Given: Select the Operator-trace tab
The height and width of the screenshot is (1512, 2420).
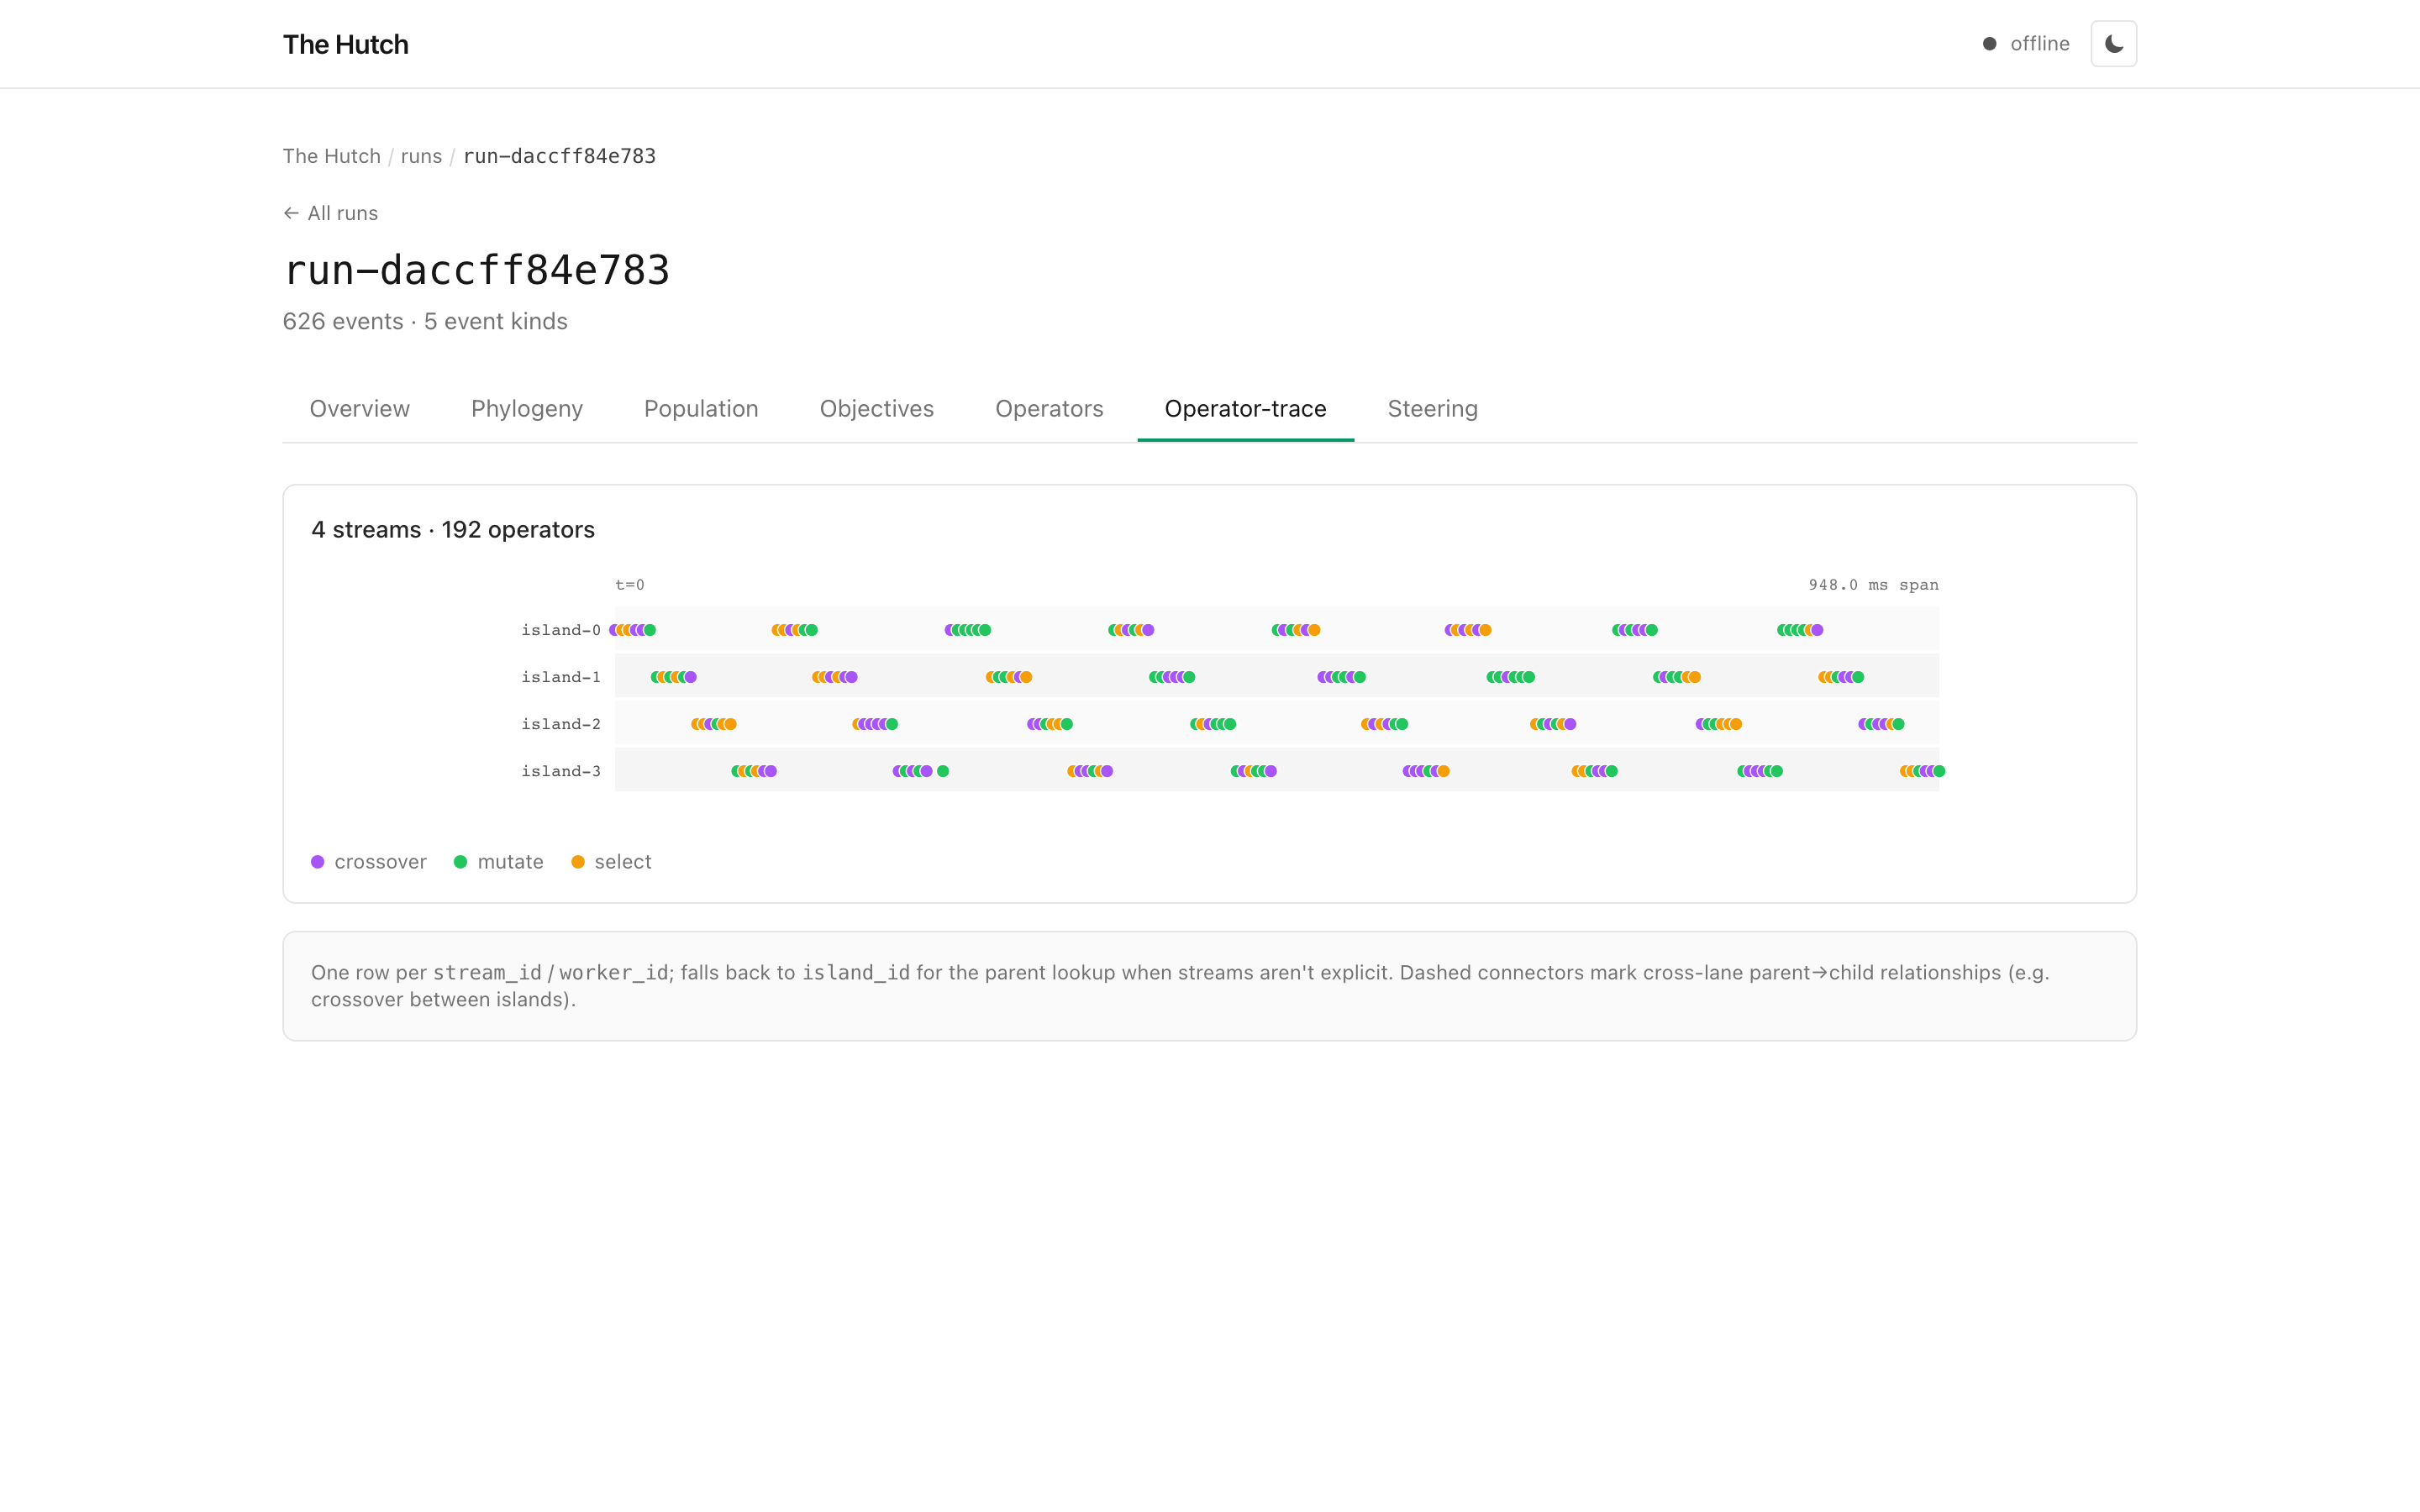Looking at the screenshot, I should click(1246, 409).
